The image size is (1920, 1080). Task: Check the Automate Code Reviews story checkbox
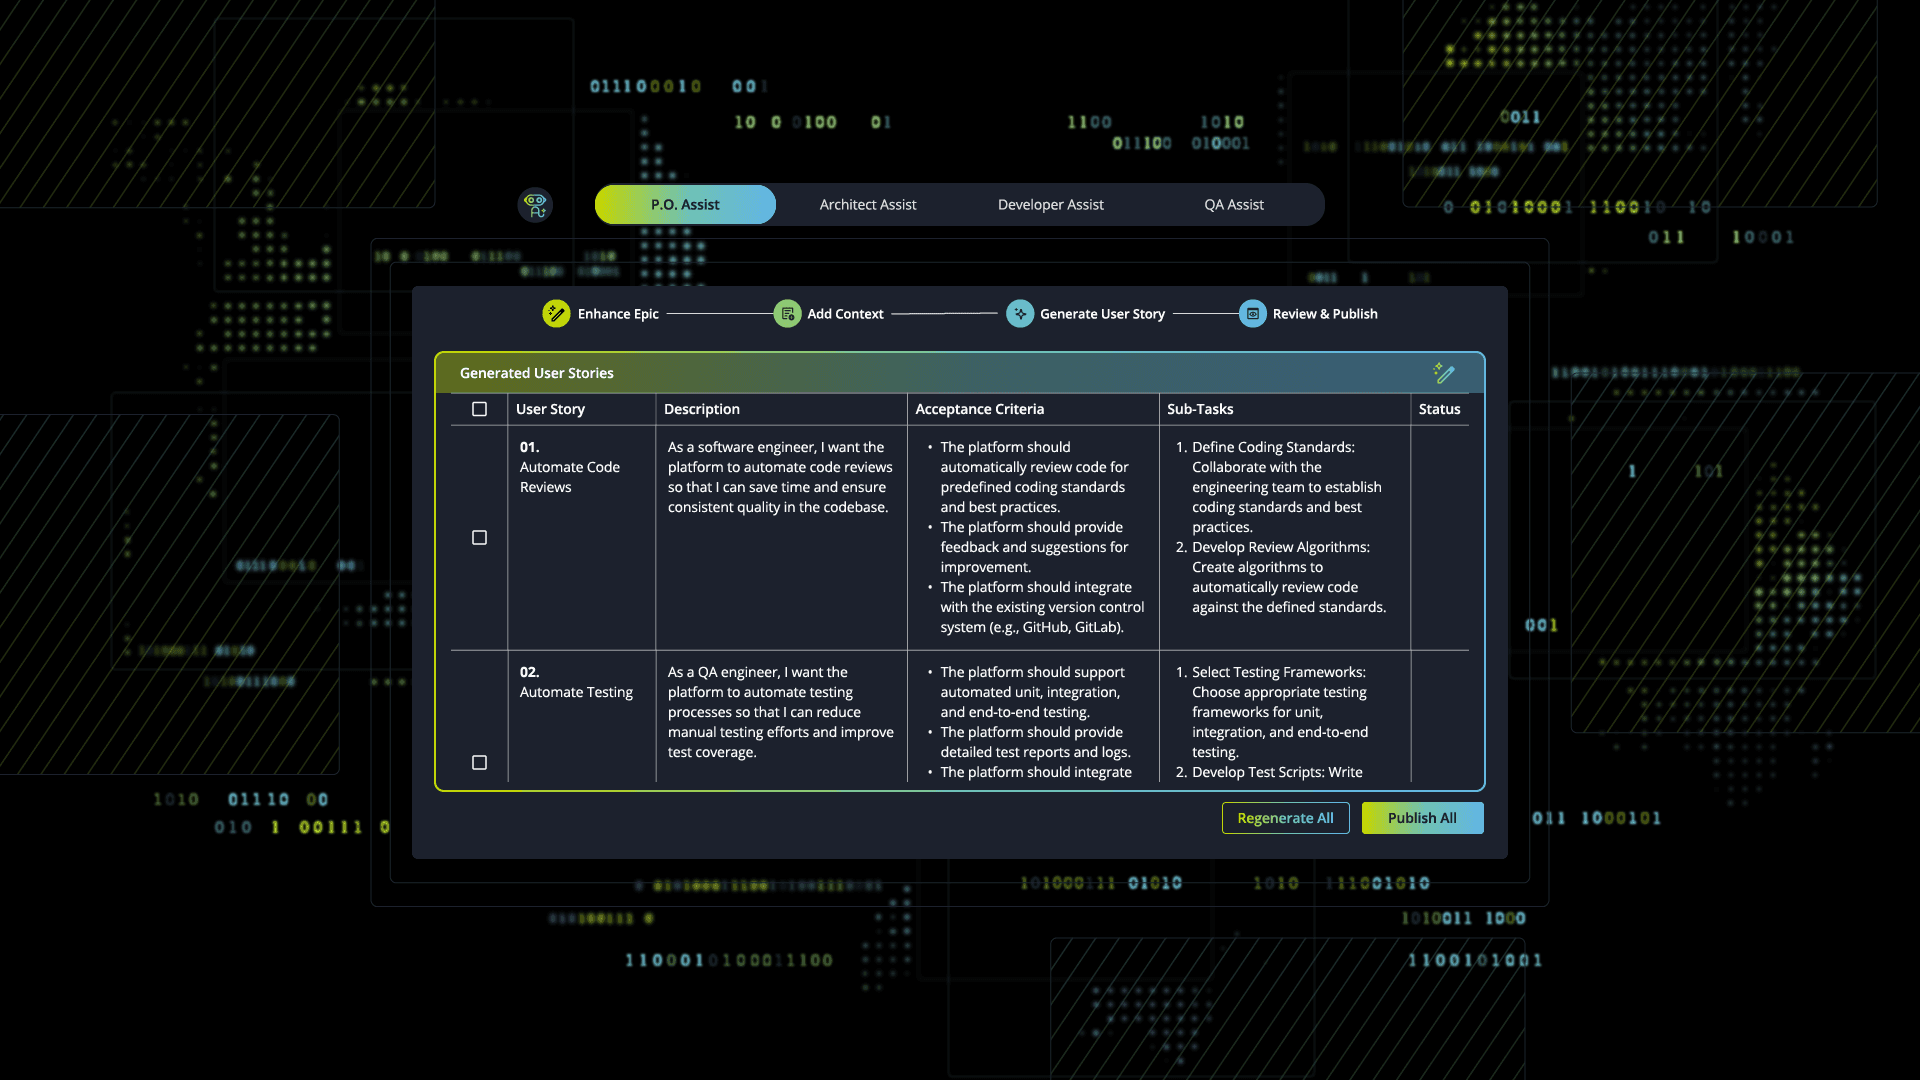click(479, 538)
